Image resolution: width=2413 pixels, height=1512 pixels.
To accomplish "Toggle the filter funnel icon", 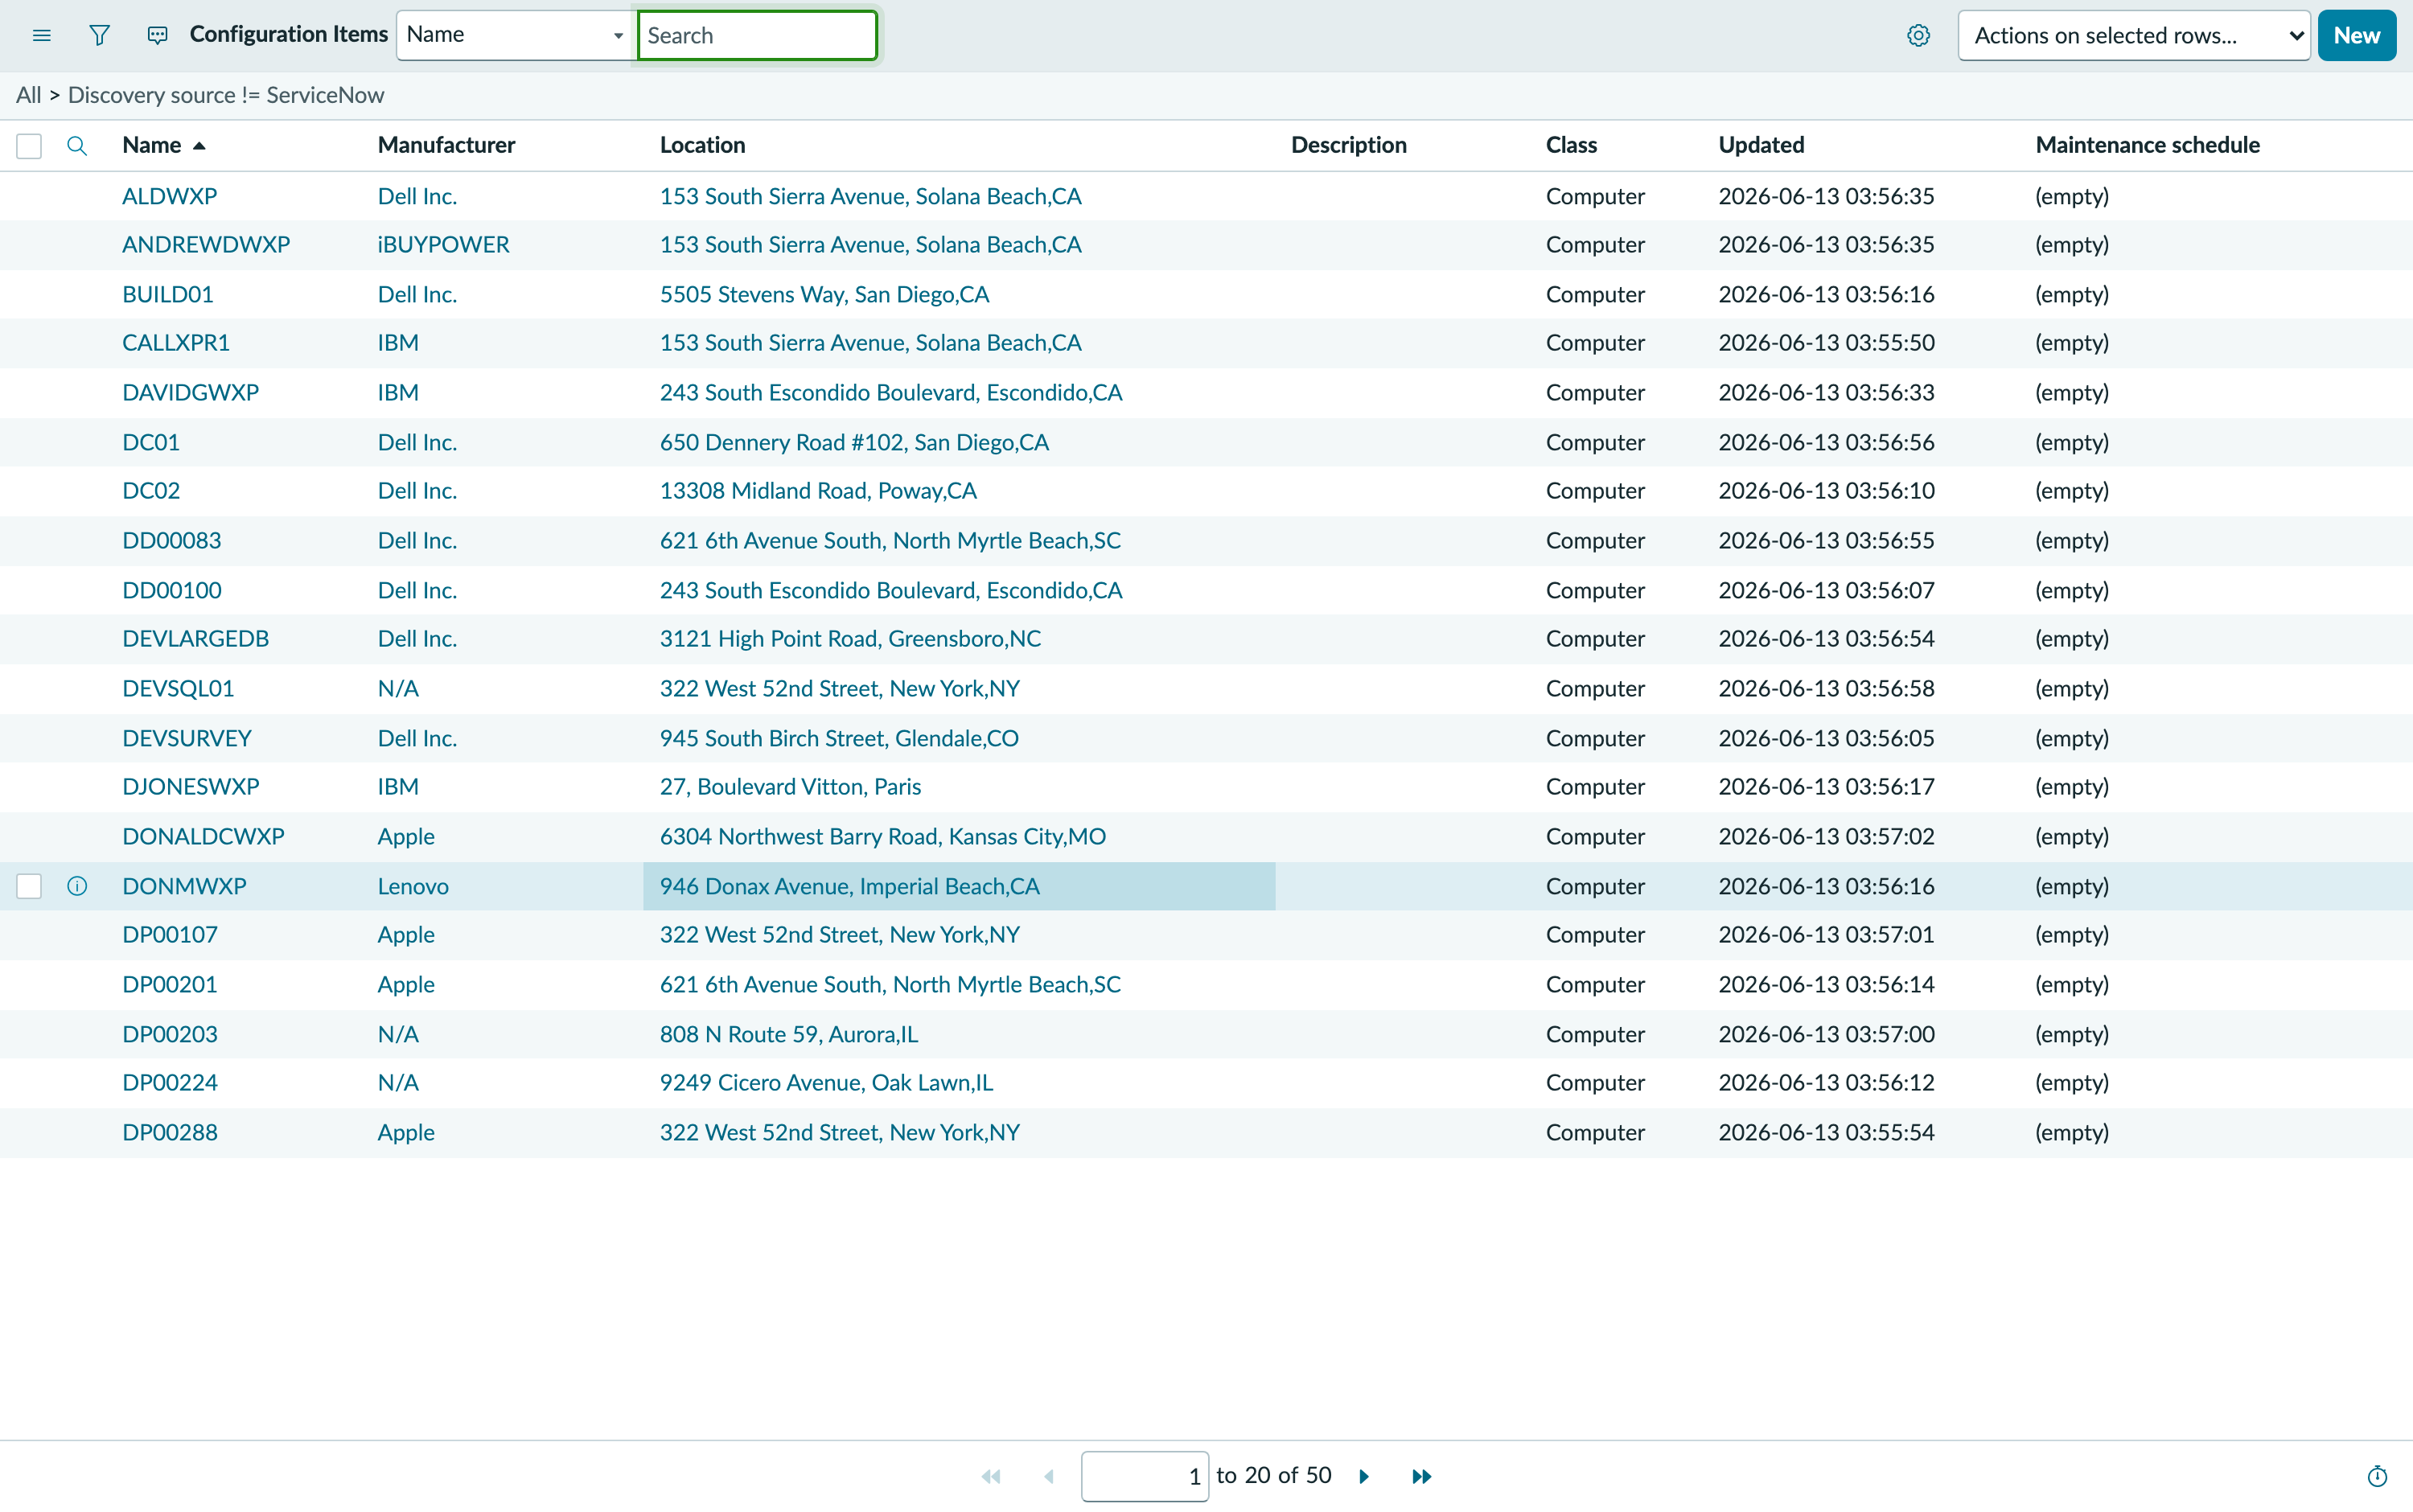I will point(99,36).
